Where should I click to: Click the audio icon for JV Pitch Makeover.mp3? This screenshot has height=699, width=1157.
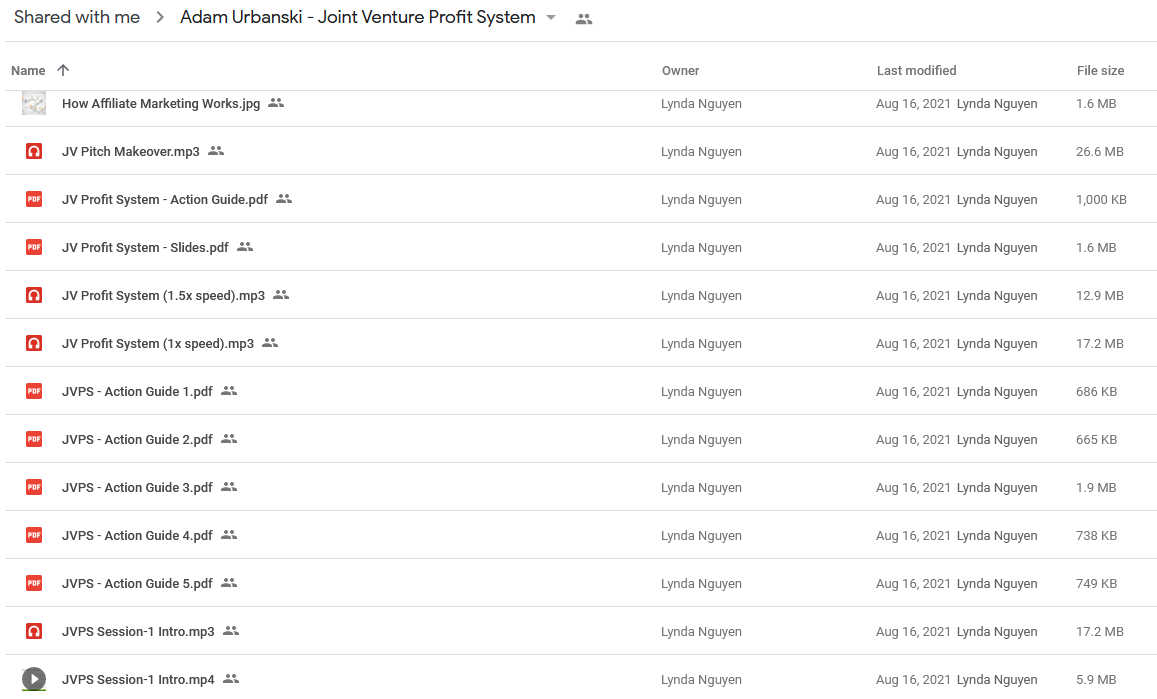coord(34,151)
